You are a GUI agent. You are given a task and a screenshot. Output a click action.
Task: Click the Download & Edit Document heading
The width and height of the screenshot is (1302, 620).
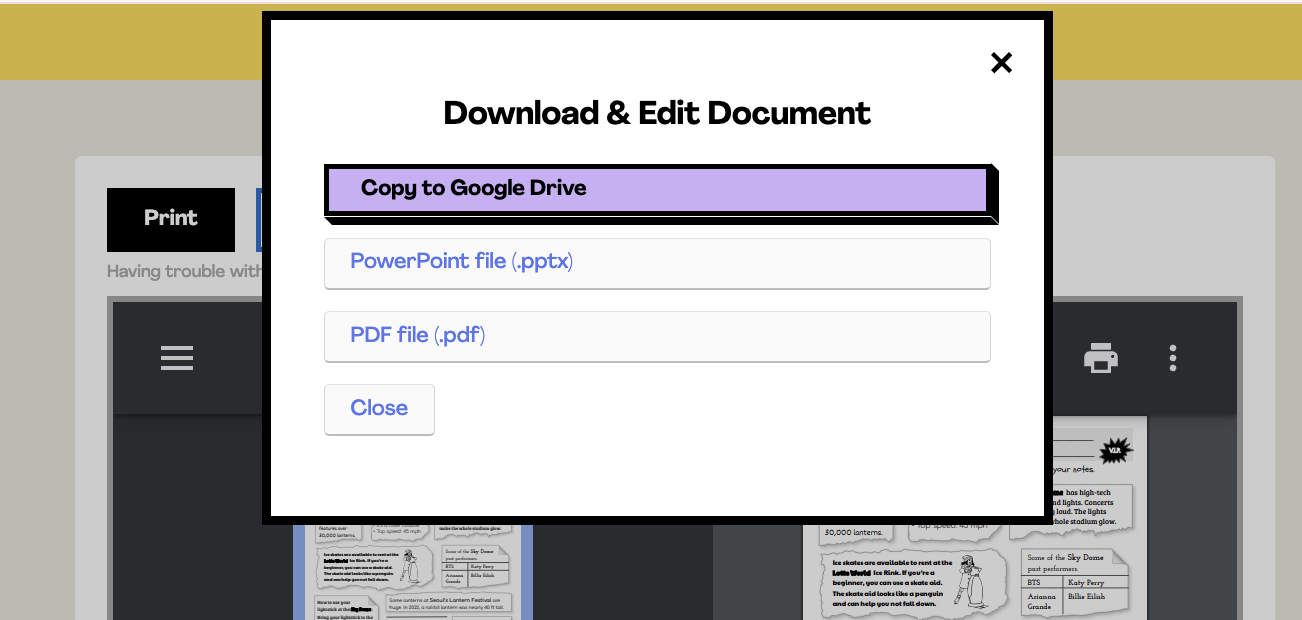click(x=657, y=113)
